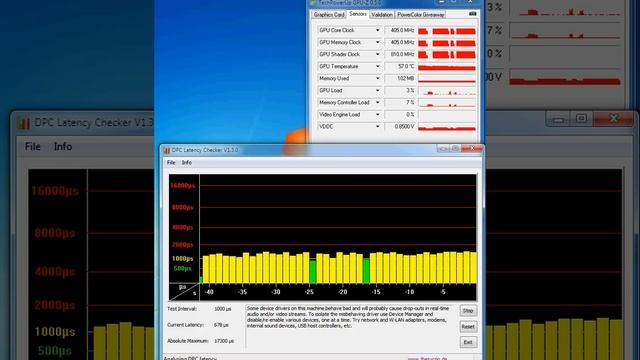The height and width of the screenshot is (360, 640).
Task: Click the 500µs axis label in front graph
Action: point(182,269)
